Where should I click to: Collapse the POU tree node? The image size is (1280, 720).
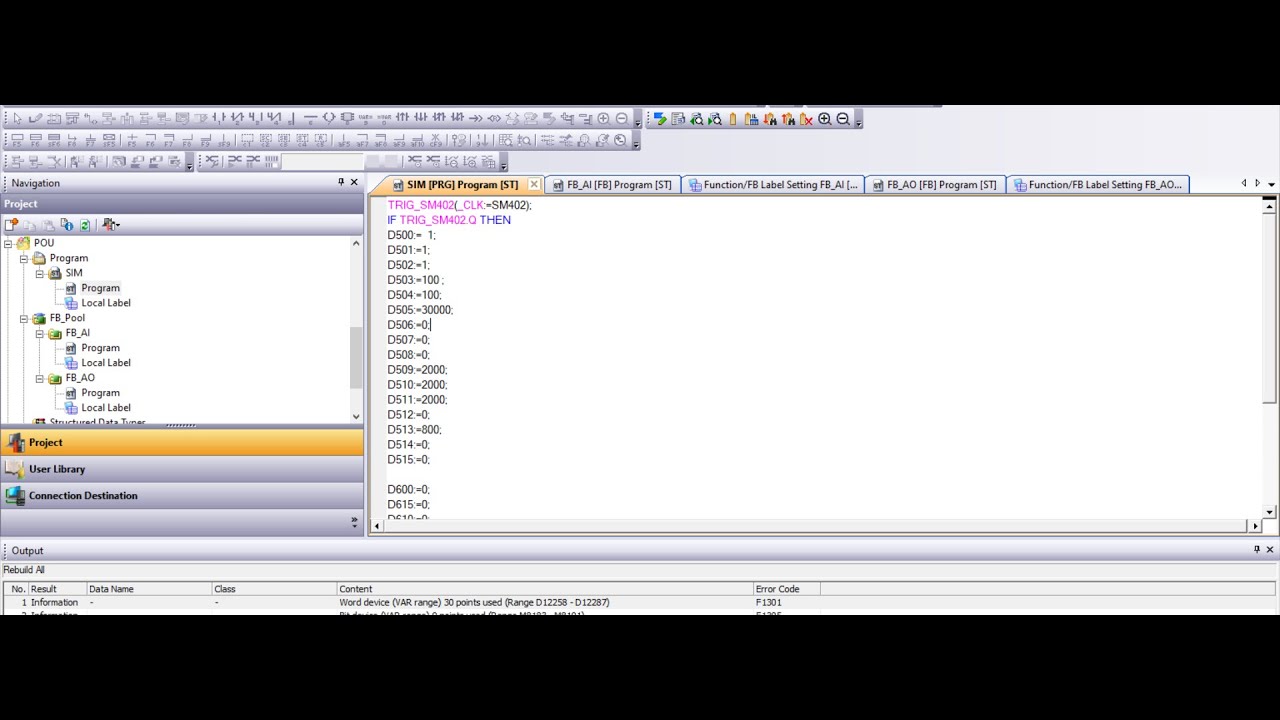click(8, 243)
